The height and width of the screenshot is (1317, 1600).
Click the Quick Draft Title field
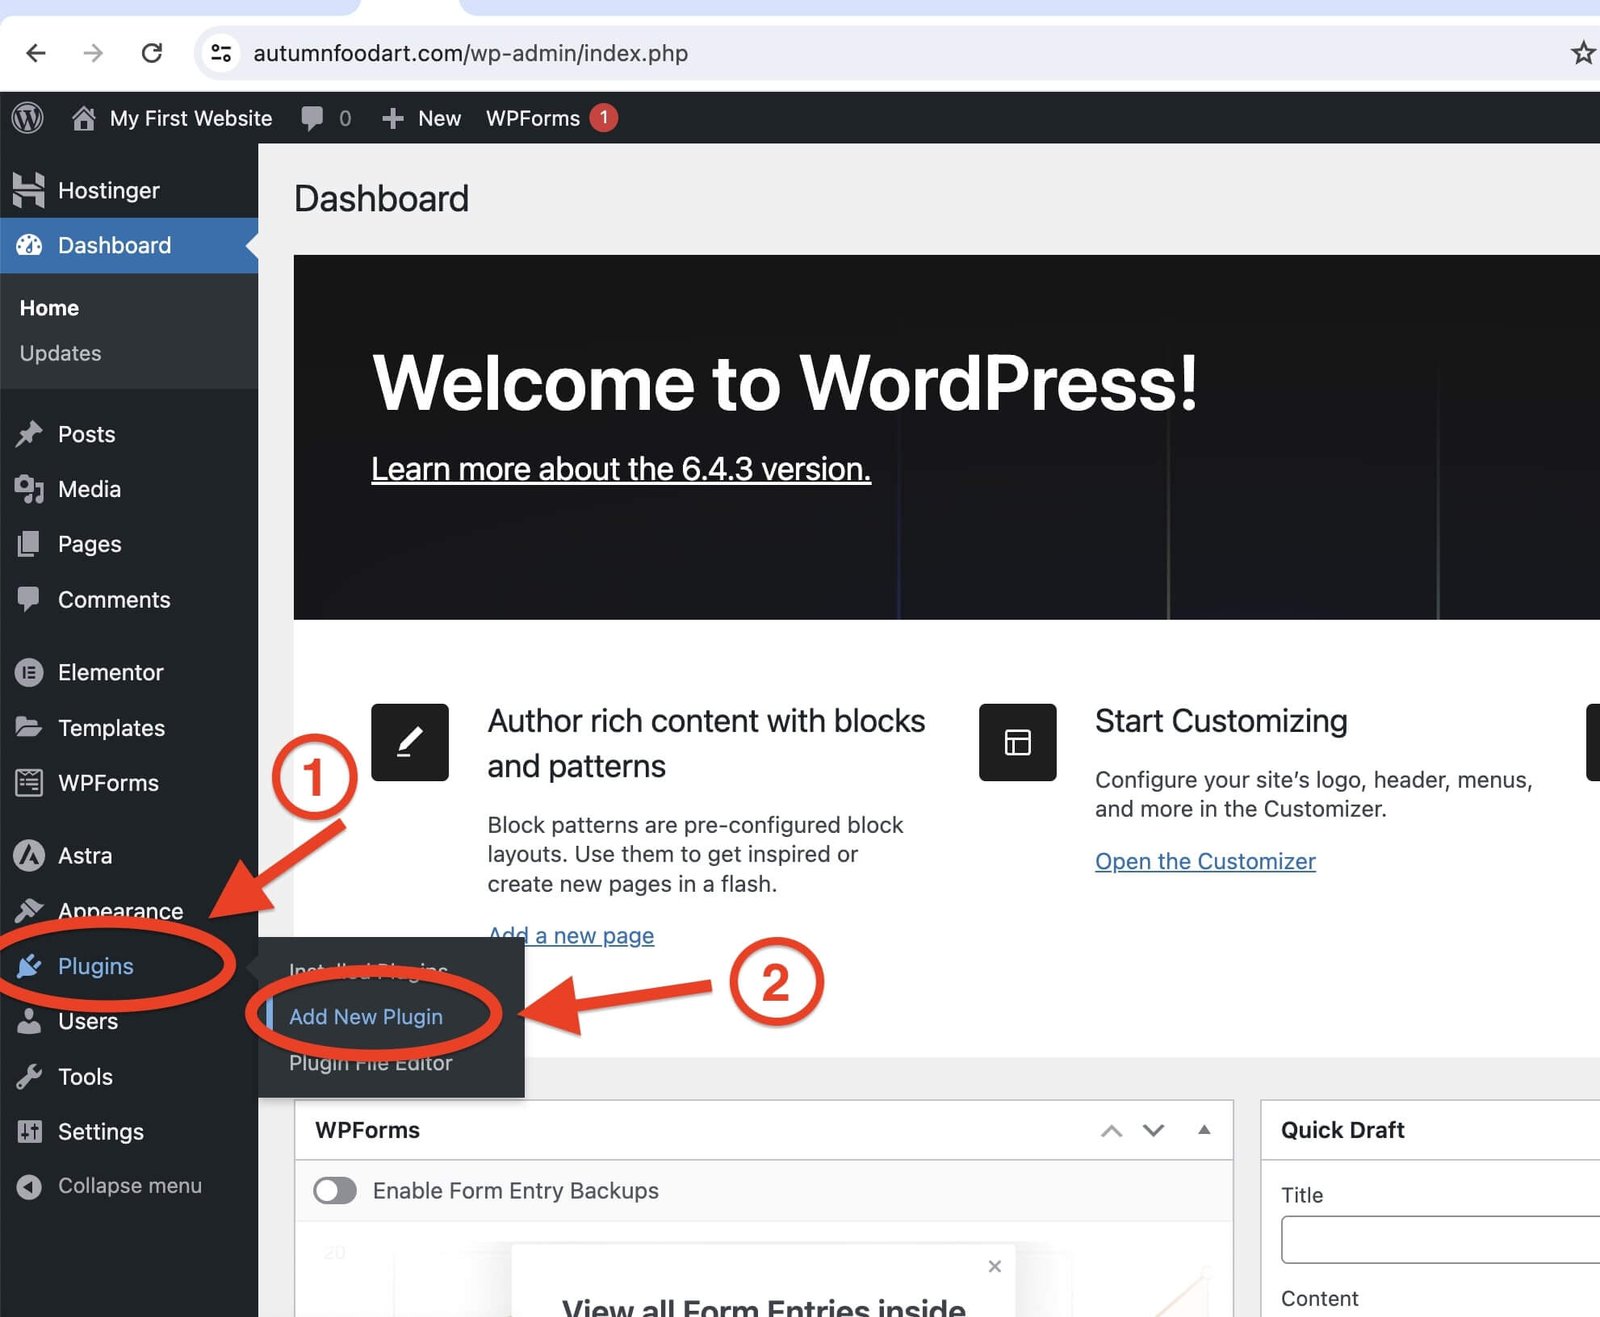(x=1440, y=1240)
